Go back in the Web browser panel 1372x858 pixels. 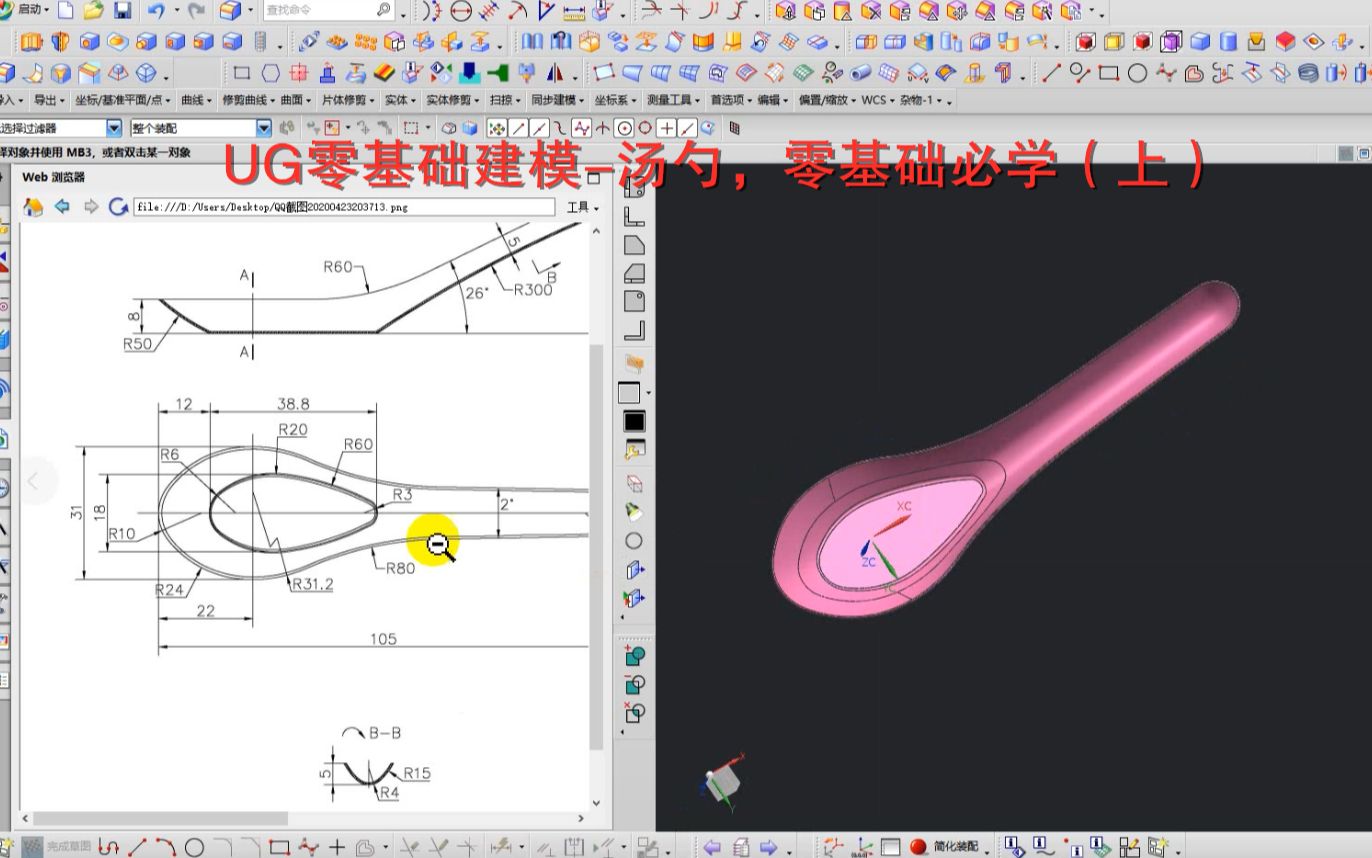pyautogui.click(x=62, y=207)
